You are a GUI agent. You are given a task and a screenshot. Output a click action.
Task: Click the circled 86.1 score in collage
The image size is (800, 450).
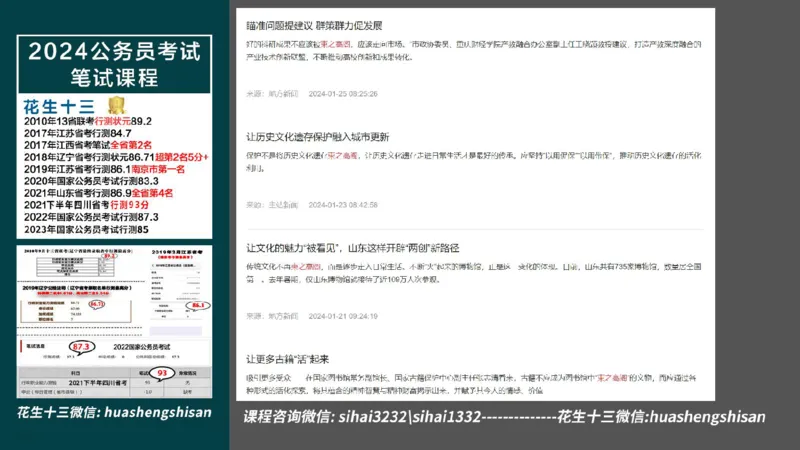[198, 305]
